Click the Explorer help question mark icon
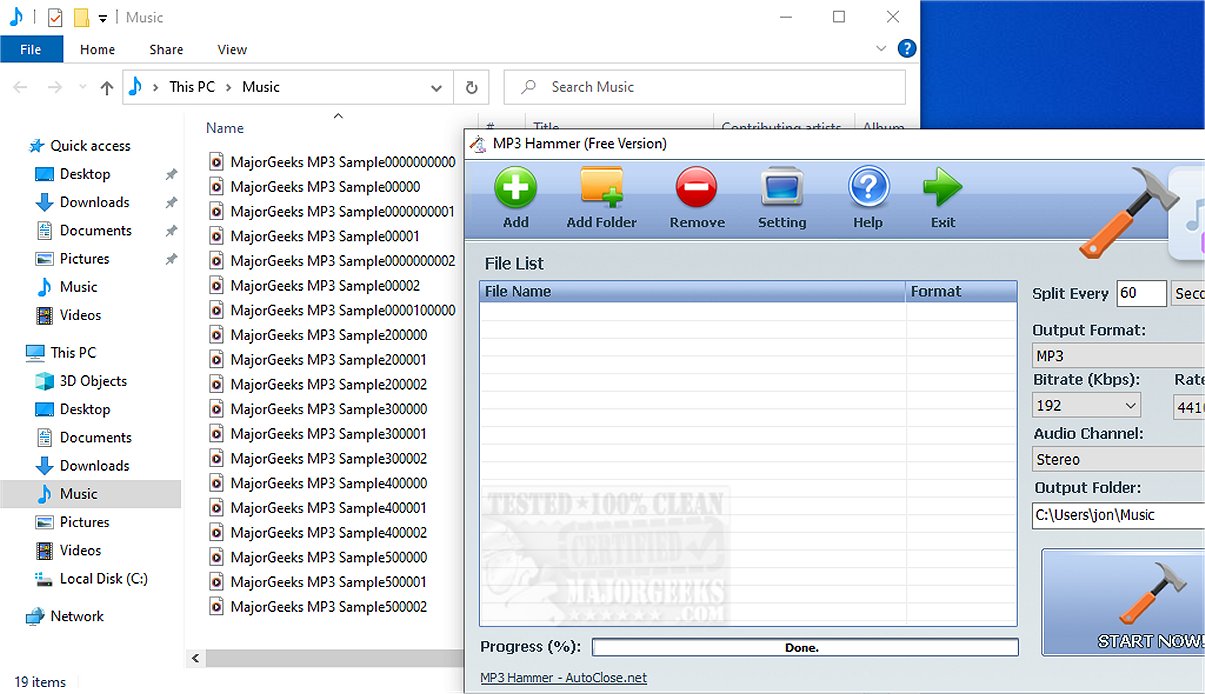1205x694 pixels. point(906,48)
